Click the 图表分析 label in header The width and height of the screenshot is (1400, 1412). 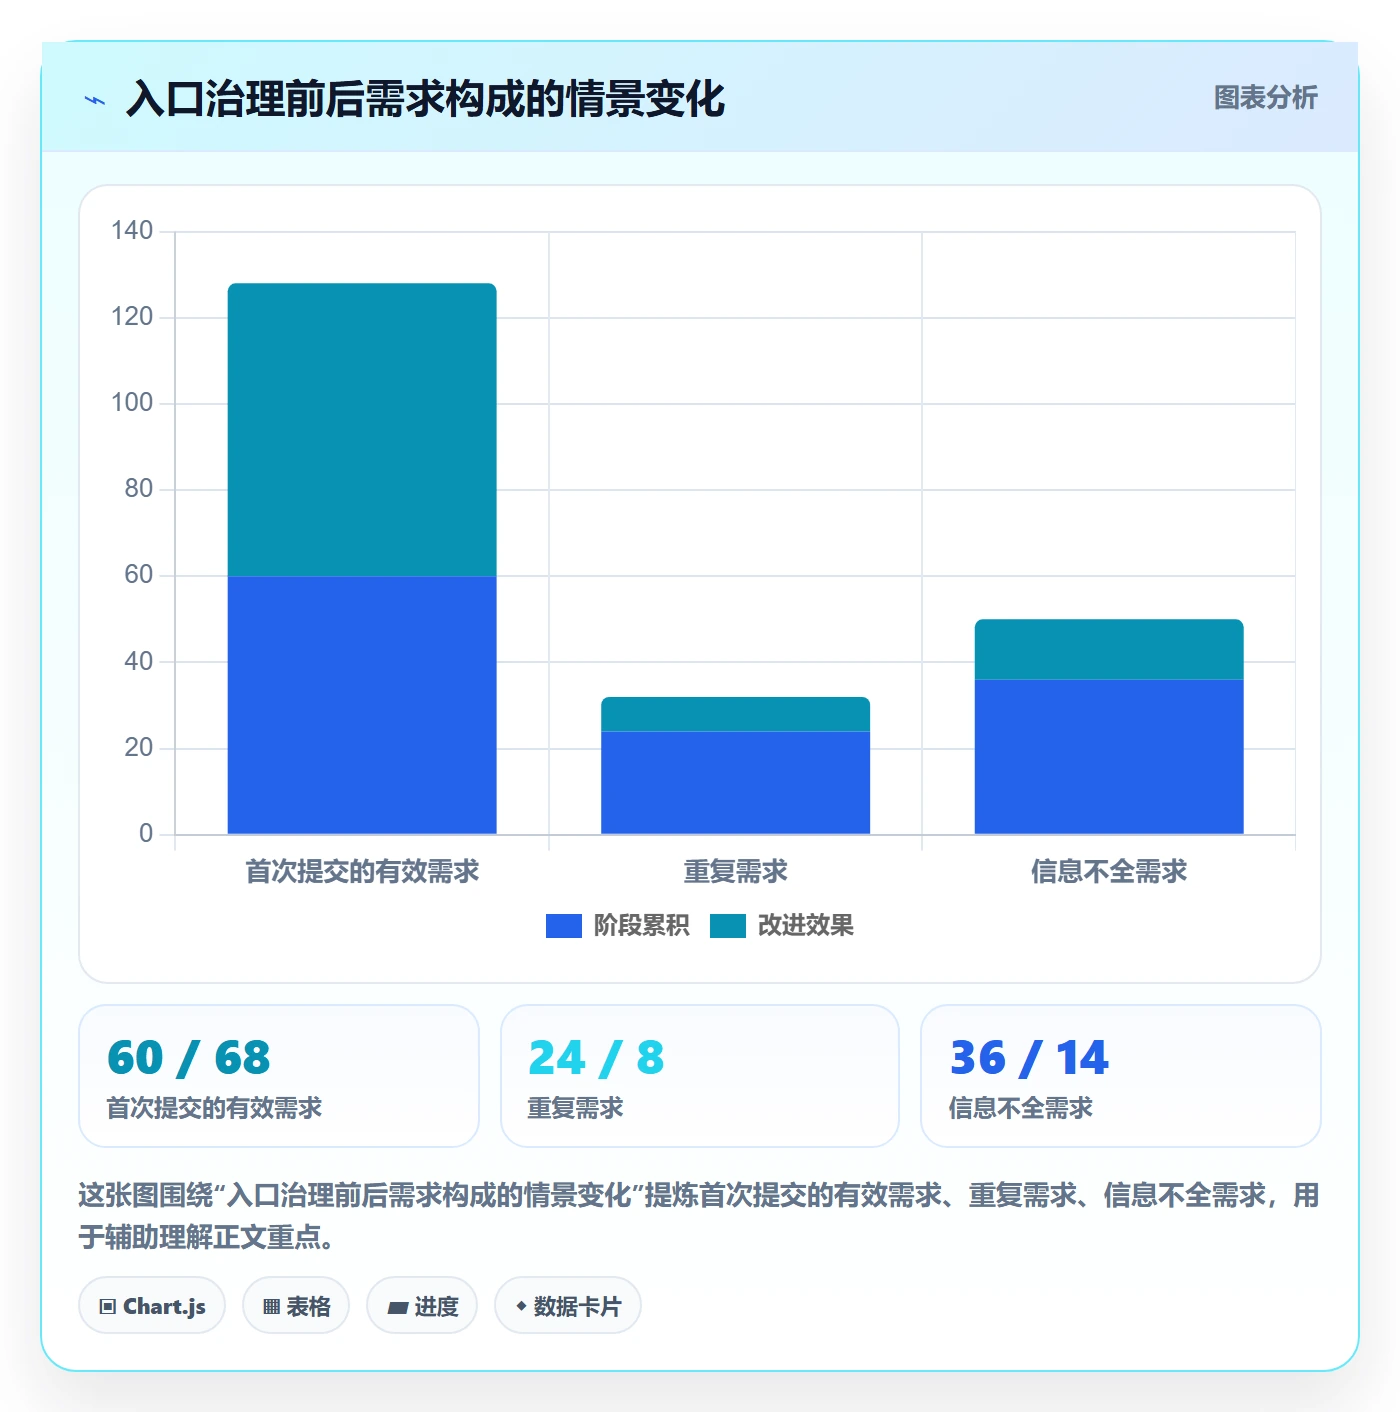[1265, 97]
